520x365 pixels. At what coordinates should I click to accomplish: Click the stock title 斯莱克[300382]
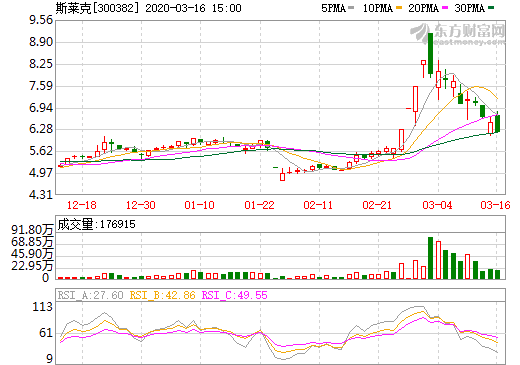[x=97, y=8]
